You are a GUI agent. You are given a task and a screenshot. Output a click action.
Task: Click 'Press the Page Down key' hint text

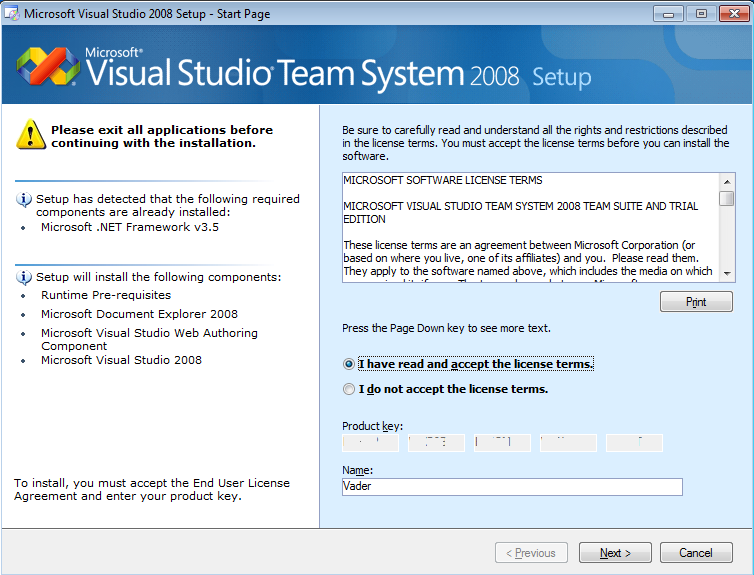[x=446, y=328]
